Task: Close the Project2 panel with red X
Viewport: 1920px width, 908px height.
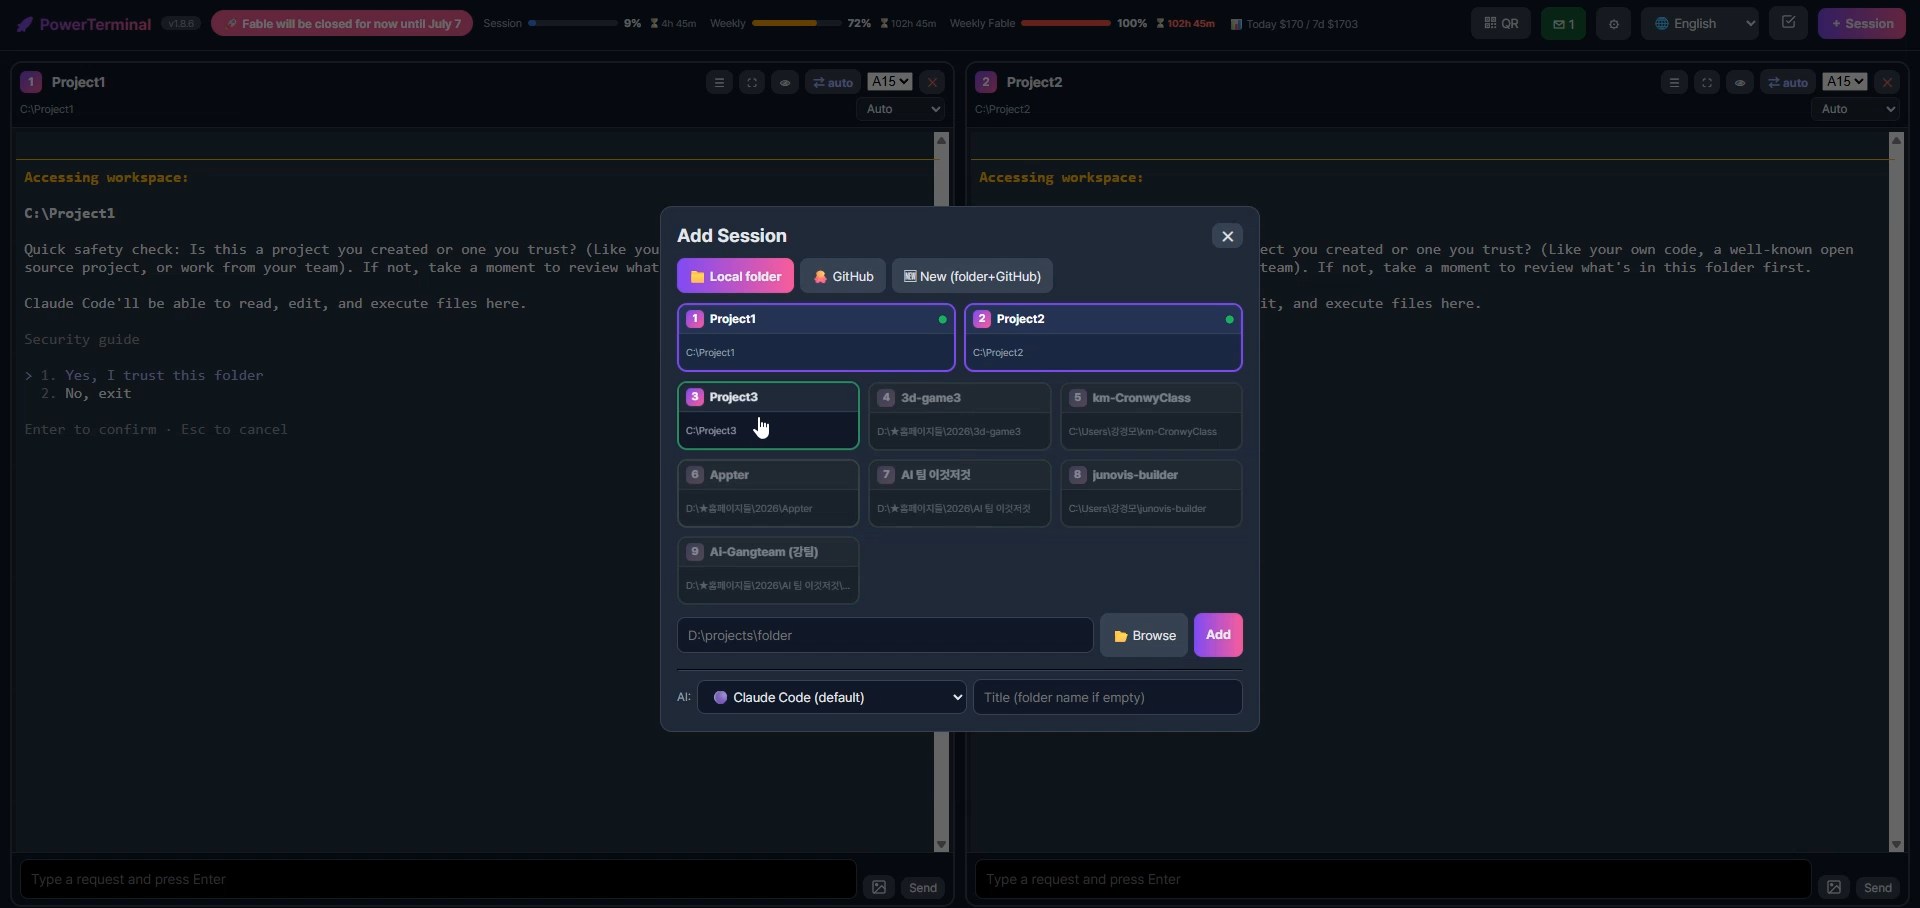Action: tap(1887, 82)
